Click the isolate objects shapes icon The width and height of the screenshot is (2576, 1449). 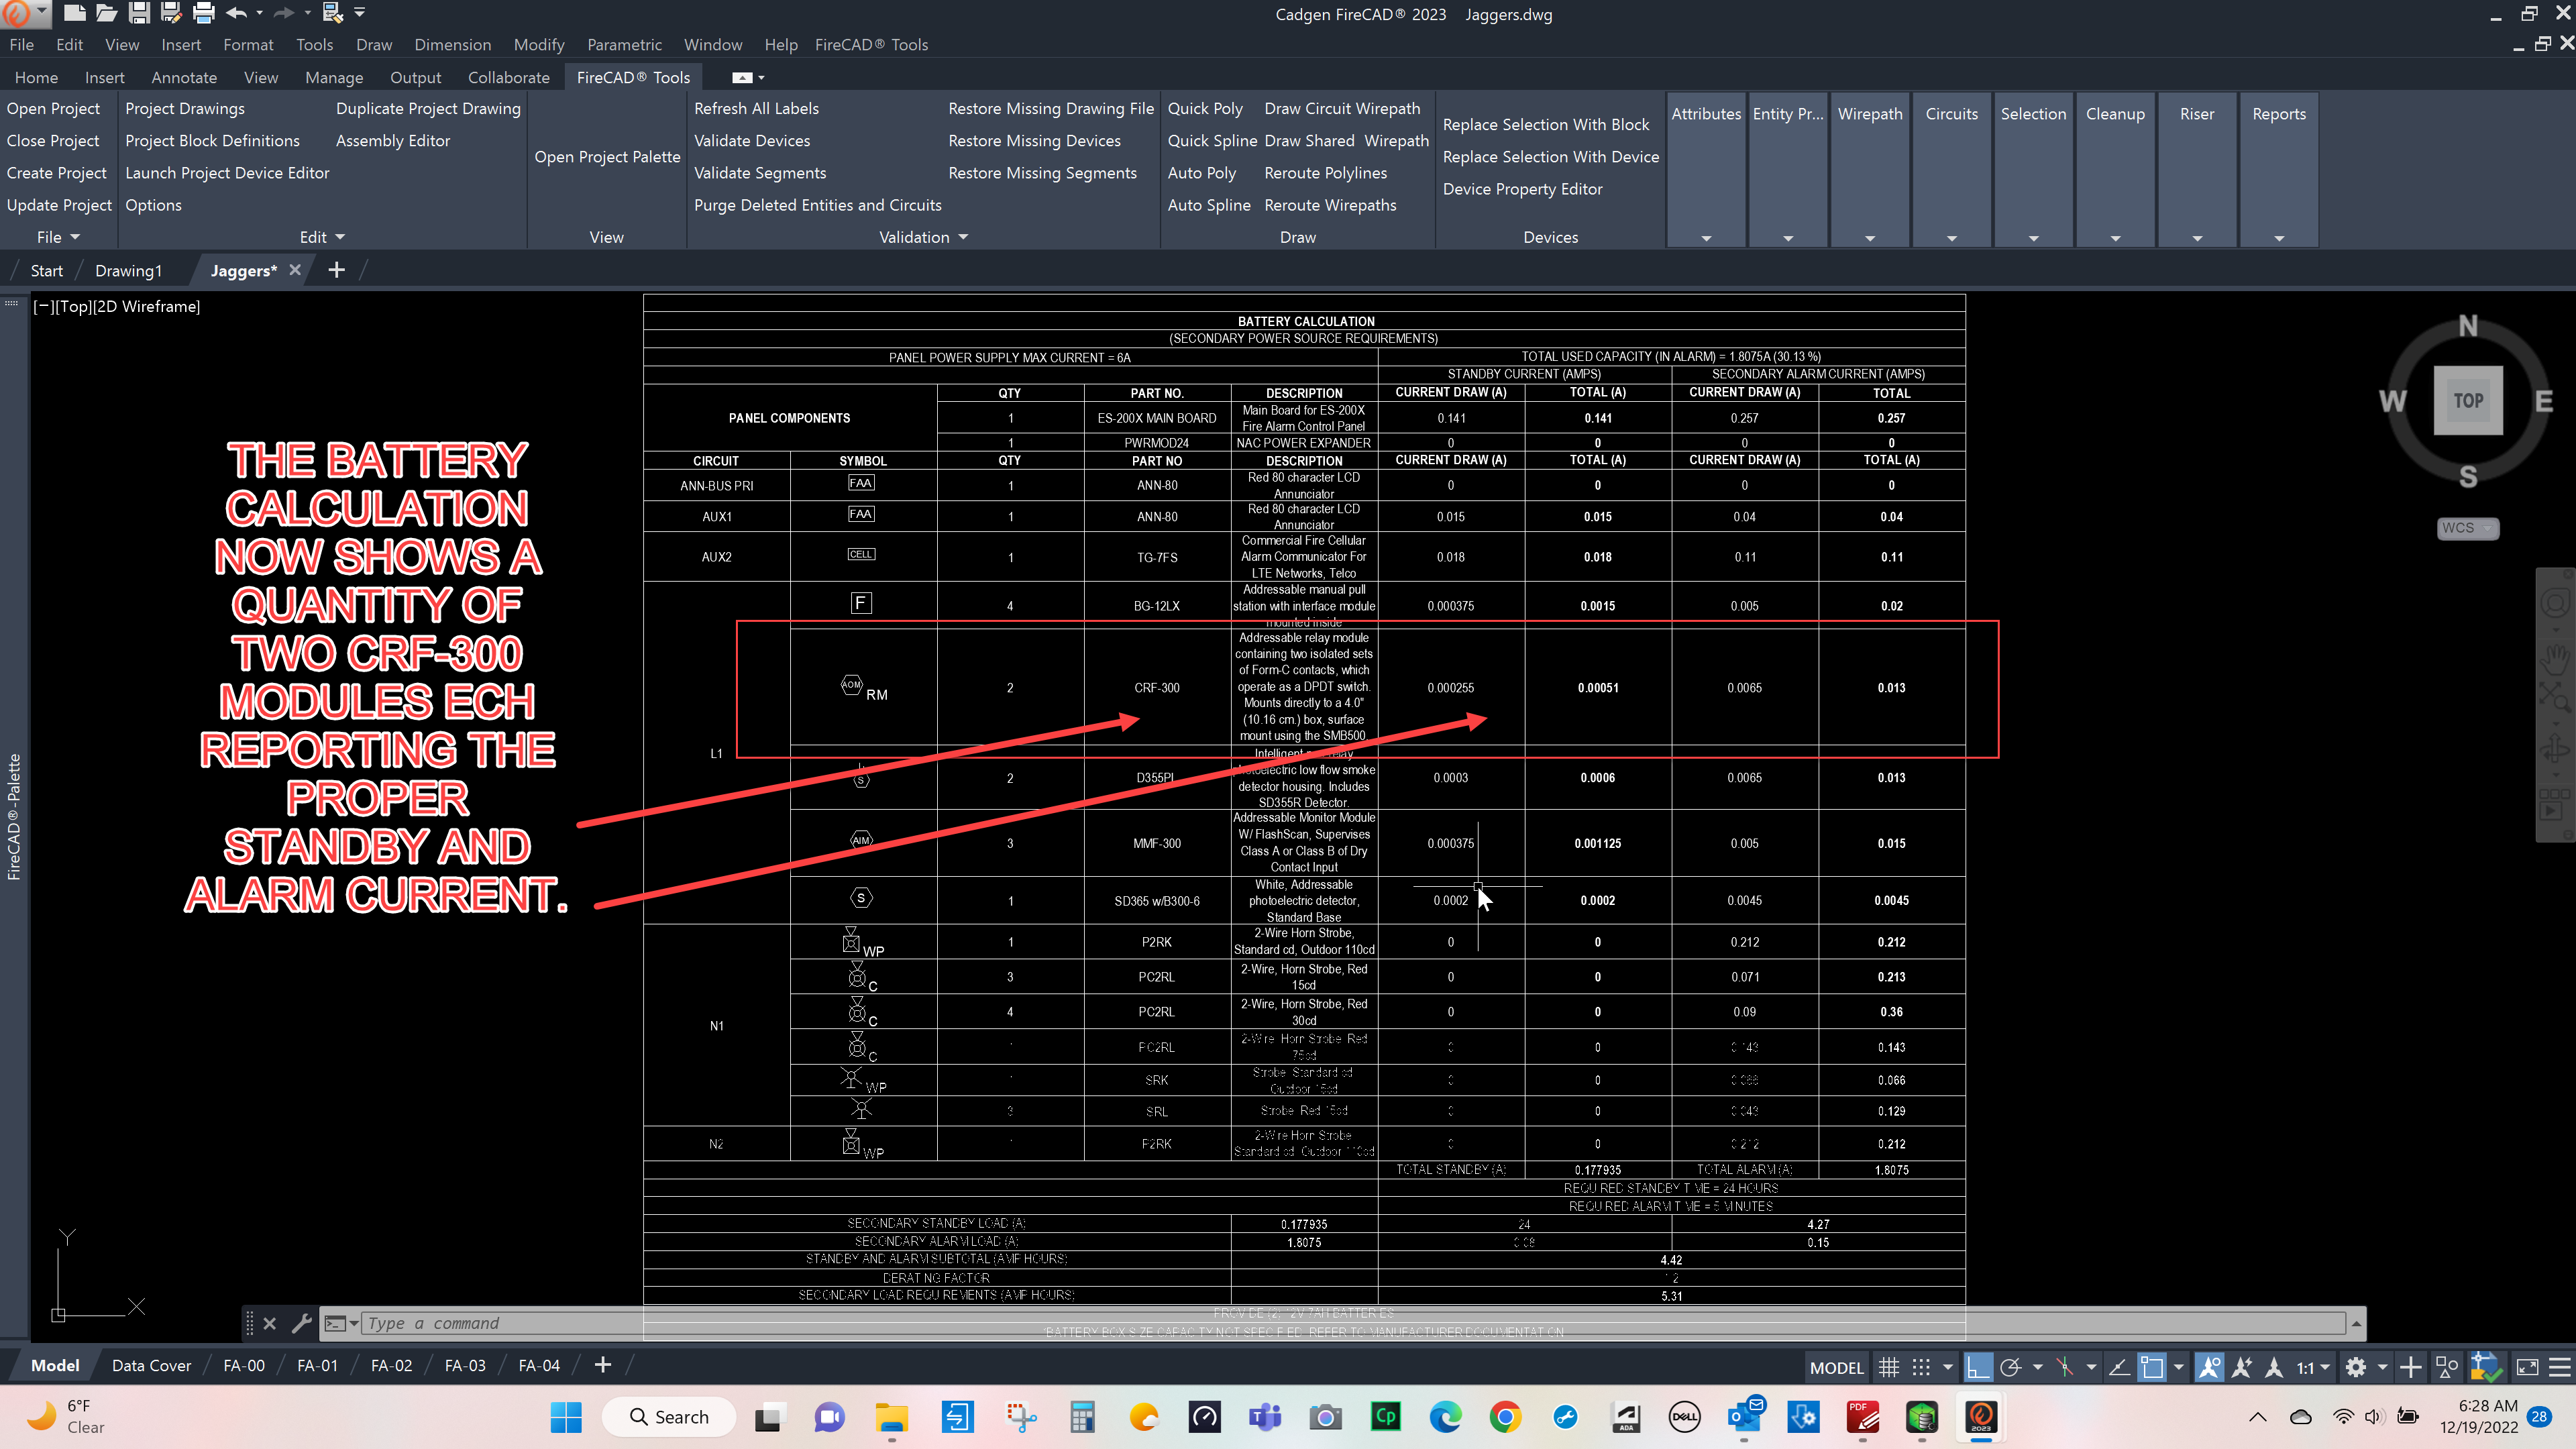pyautogui.click(x=2447, y=1367)
